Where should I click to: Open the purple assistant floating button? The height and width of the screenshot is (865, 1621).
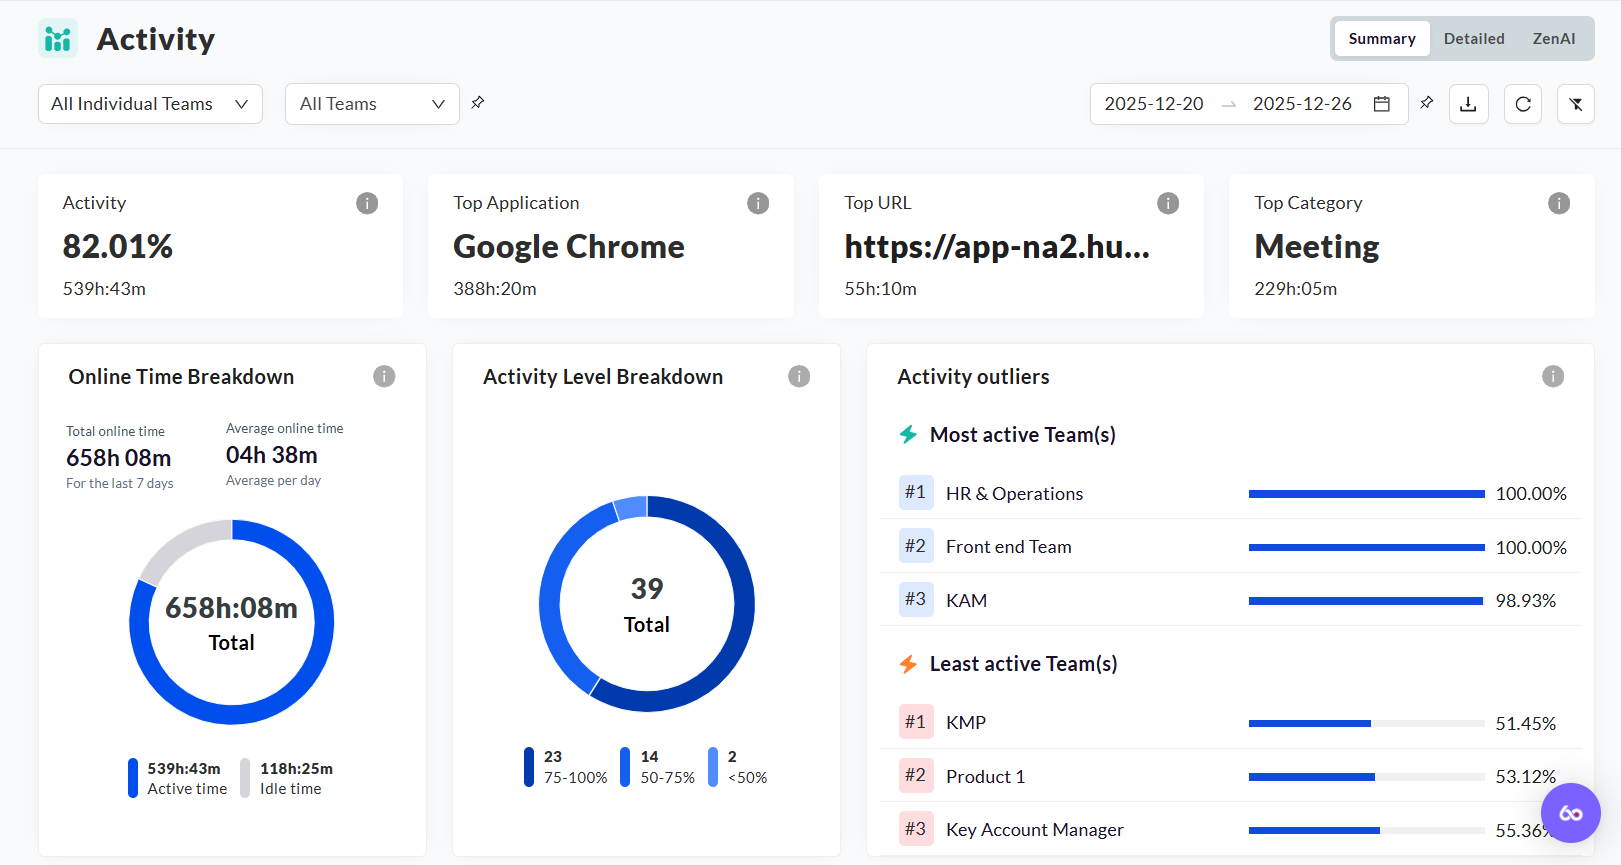1570,813
